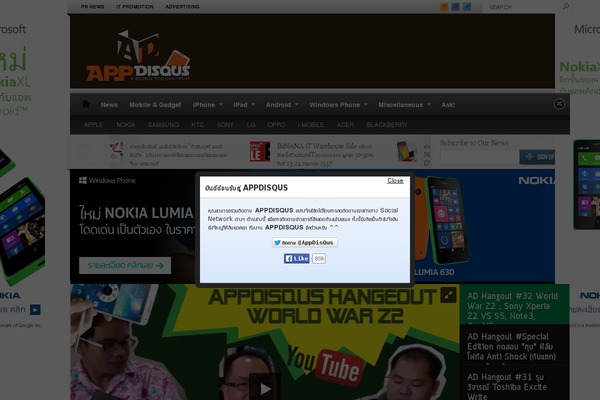This screenshot has height=400, width=600.
Task: Click the home icon in navigation bar
Action: coord(86,104)
